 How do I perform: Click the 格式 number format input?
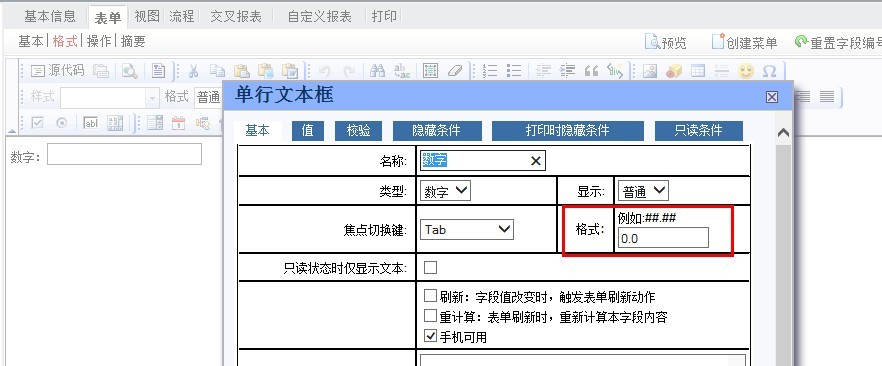(663, 238)
